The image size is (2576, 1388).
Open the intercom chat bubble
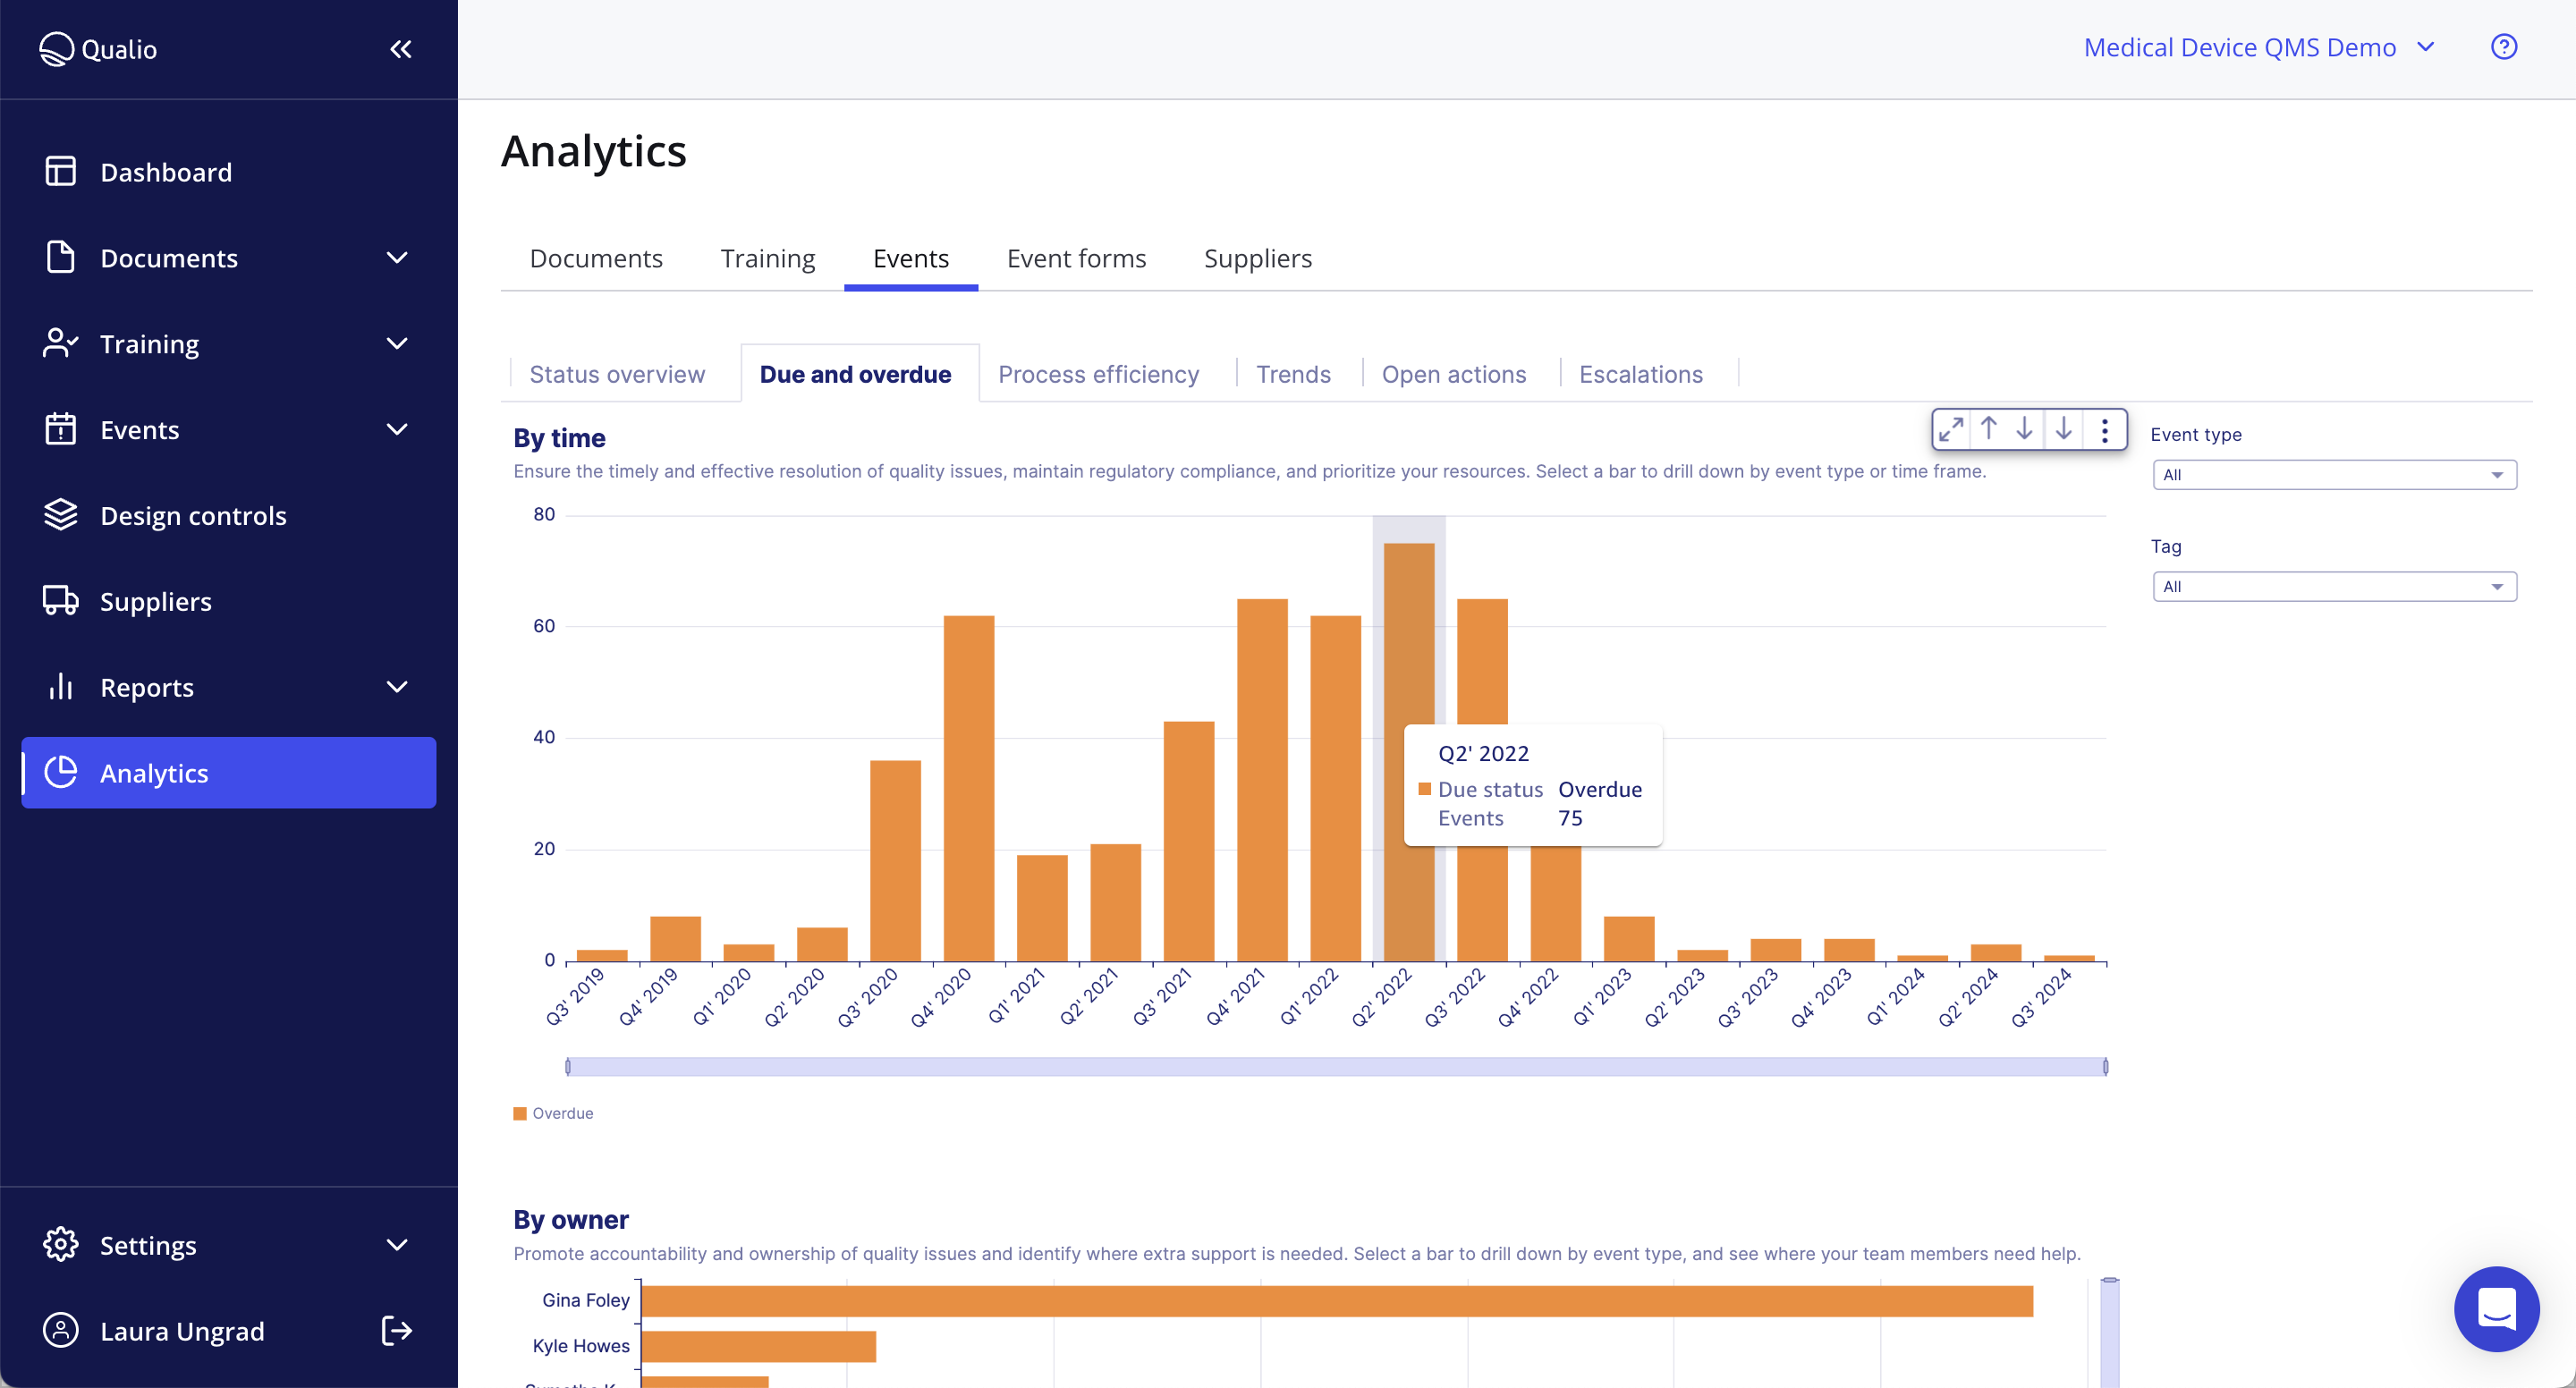click(x=2496, y=1309)
